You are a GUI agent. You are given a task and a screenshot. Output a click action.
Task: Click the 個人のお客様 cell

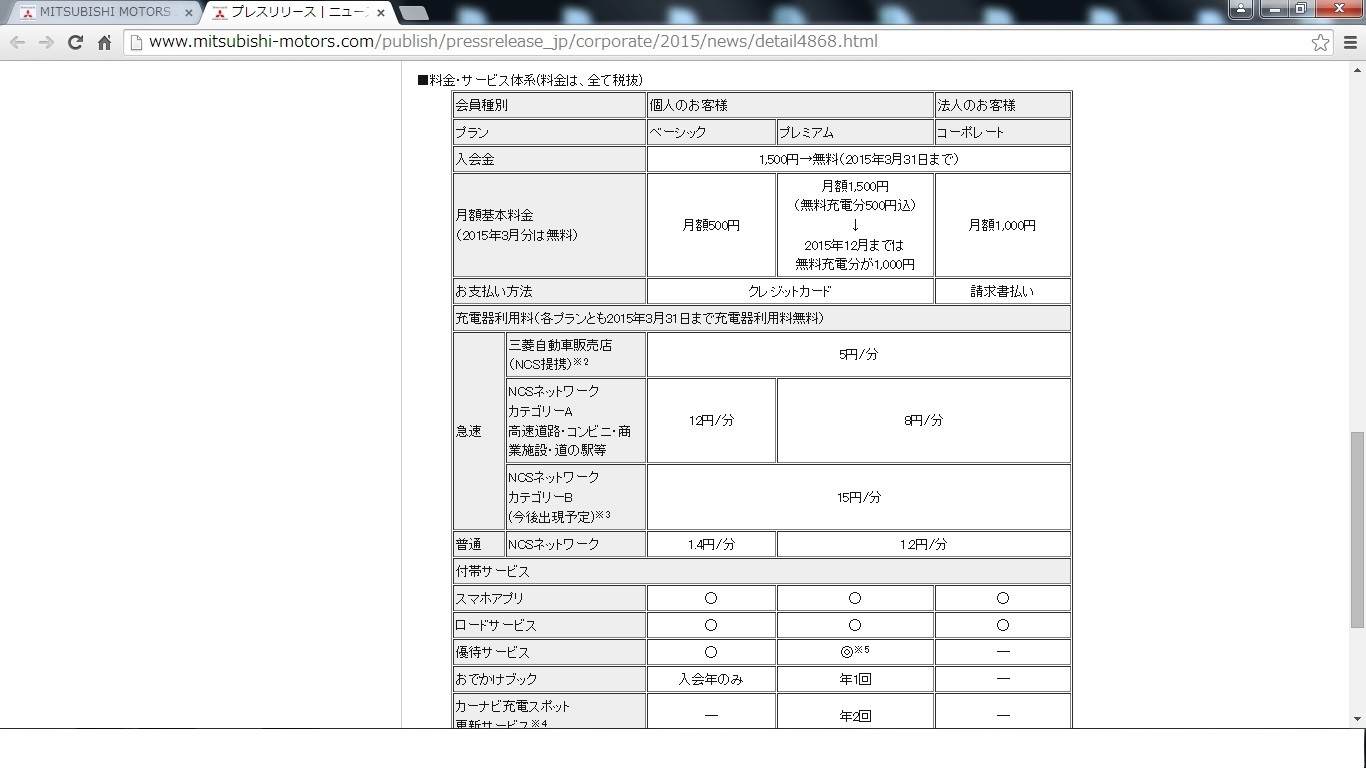tap(790, 105)
